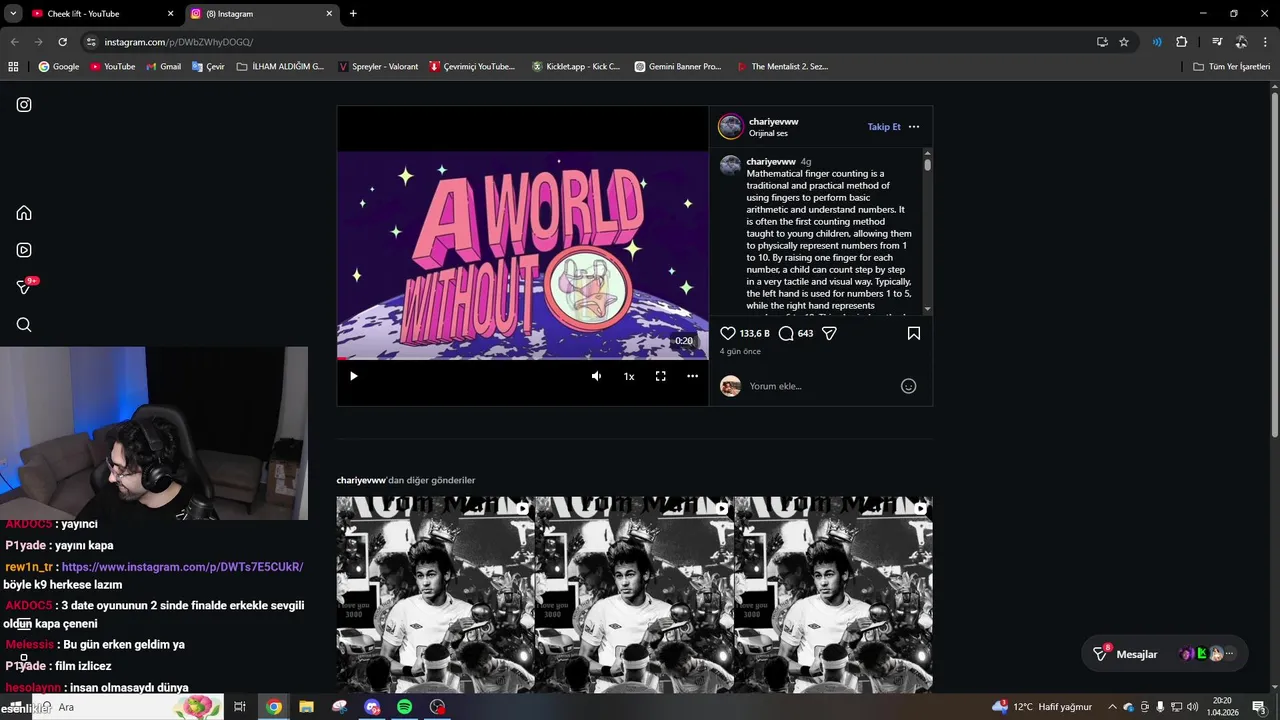Open second Tom Man post thumbnail
This screenshot has width=1280, height=720.
coord(634,595)
